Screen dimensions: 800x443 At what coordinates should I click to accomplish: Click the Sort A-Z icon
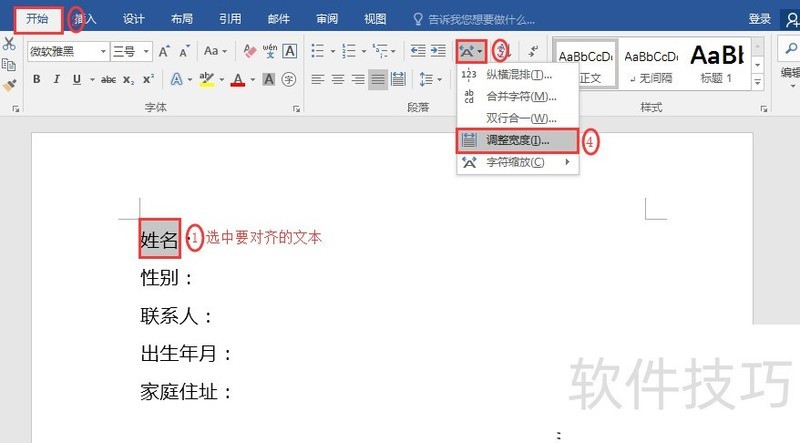pyautogui.click(x=502, y=51)
